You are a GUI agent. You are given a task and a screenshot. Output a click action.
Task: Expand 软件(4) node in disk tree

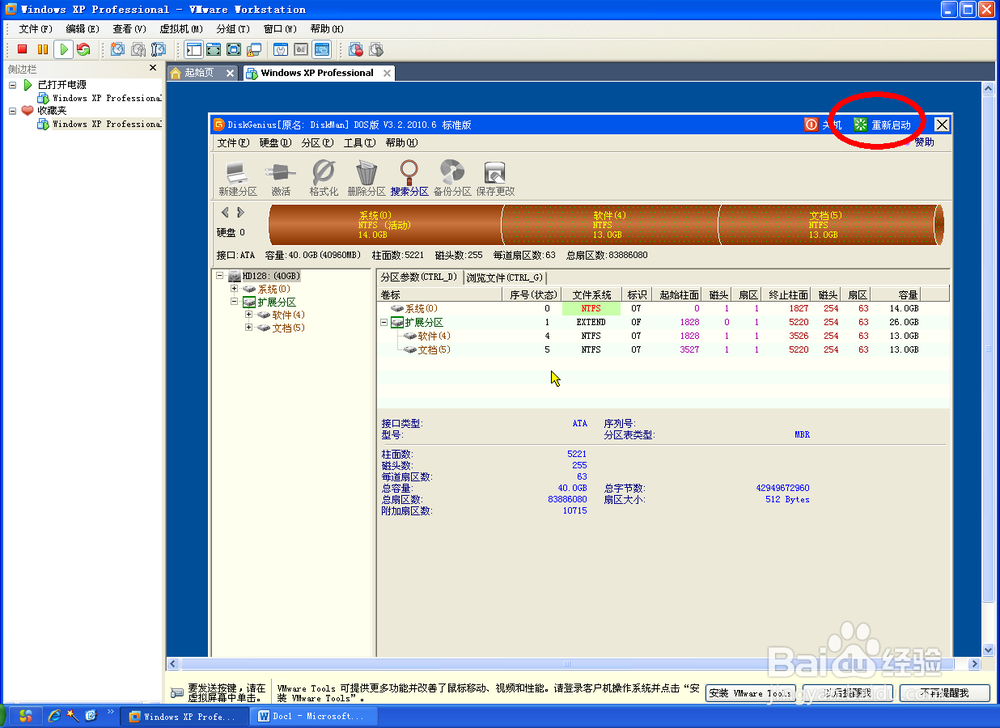click(x=249, y=314)
